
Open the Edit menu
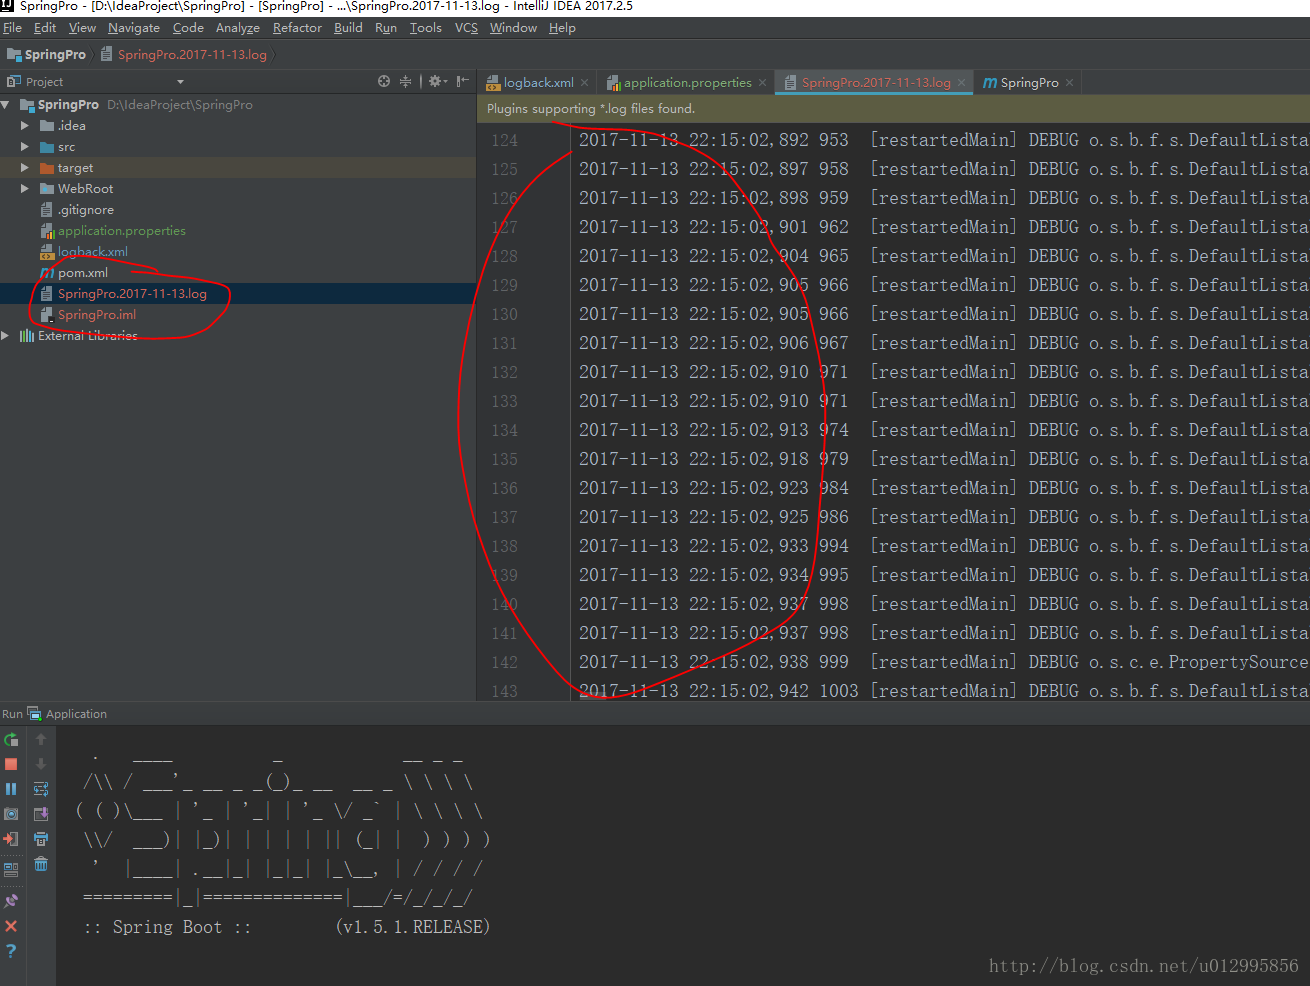click(x=45, y=28)
